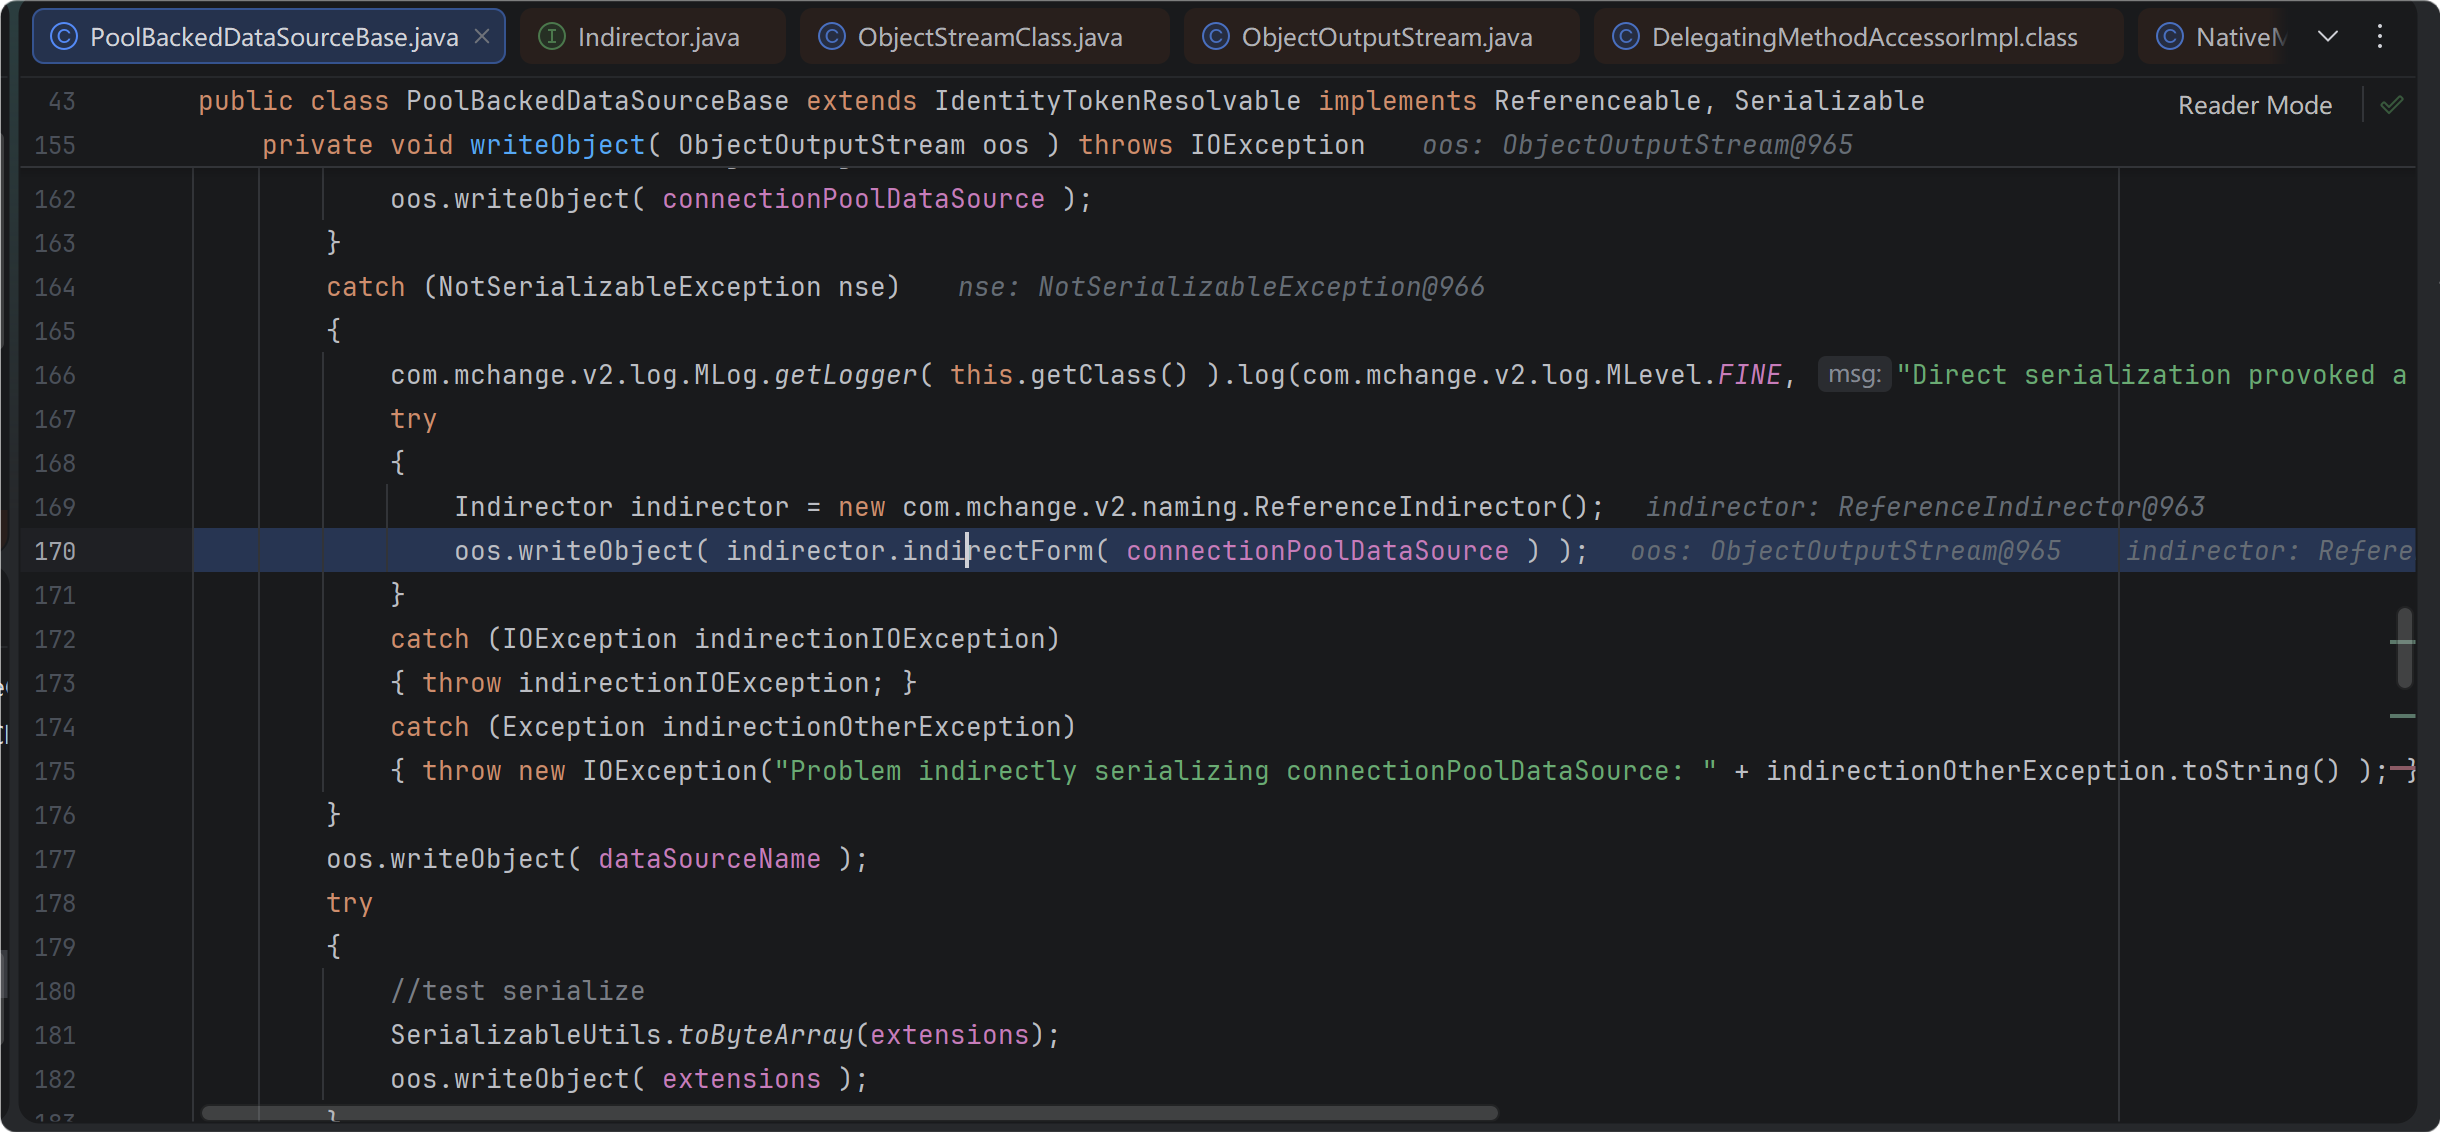Click line number 164 in gutter
The height and width of the screenshot is (1132, 2440).
pos(55,287)
